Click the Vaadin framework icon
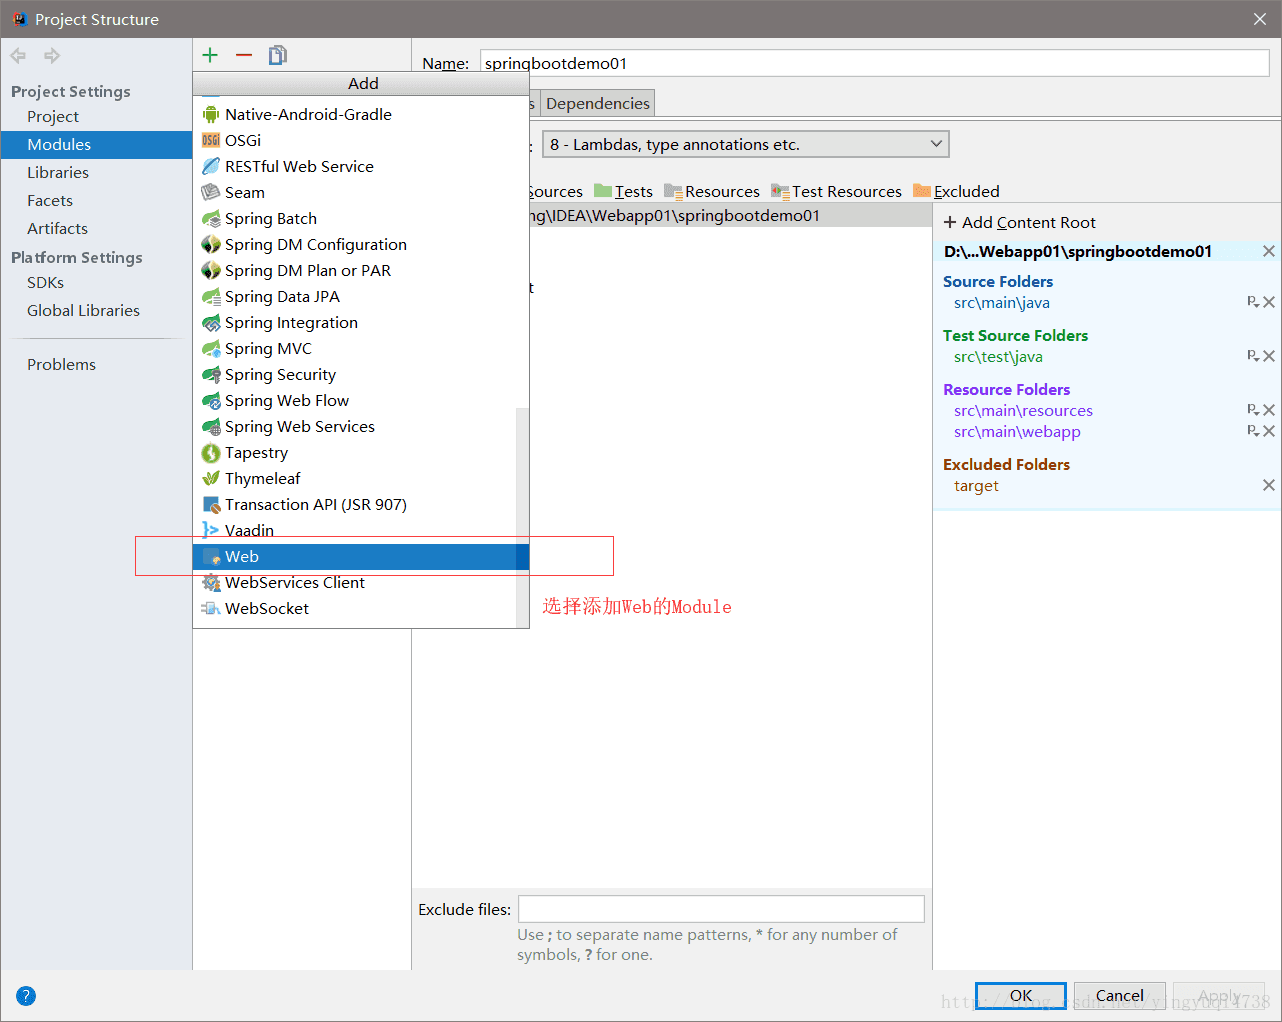1282x1022 pixels. click(x=210, y=530)
